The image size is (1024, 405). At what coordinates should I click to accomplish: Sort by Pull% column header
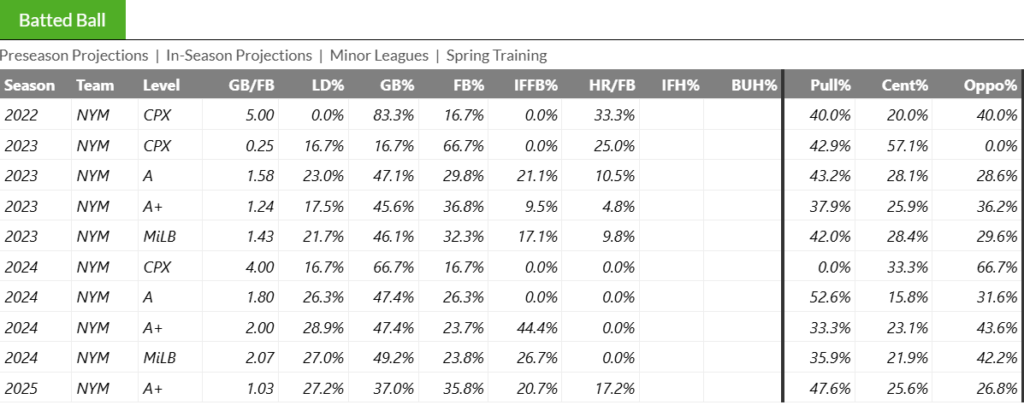pyautogui.click(x=830, y=85)
